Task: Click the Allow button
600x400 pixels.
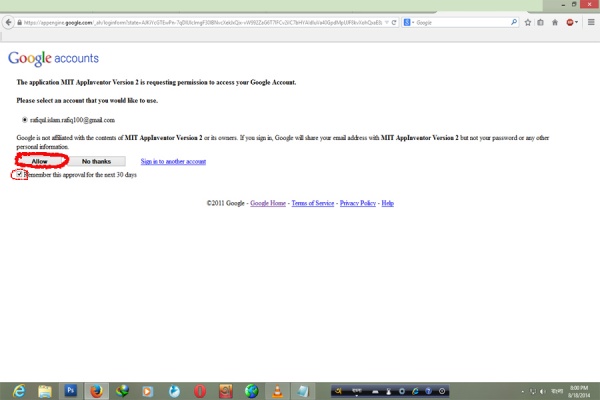Action: pyautogui.click(x=40, y=162)
